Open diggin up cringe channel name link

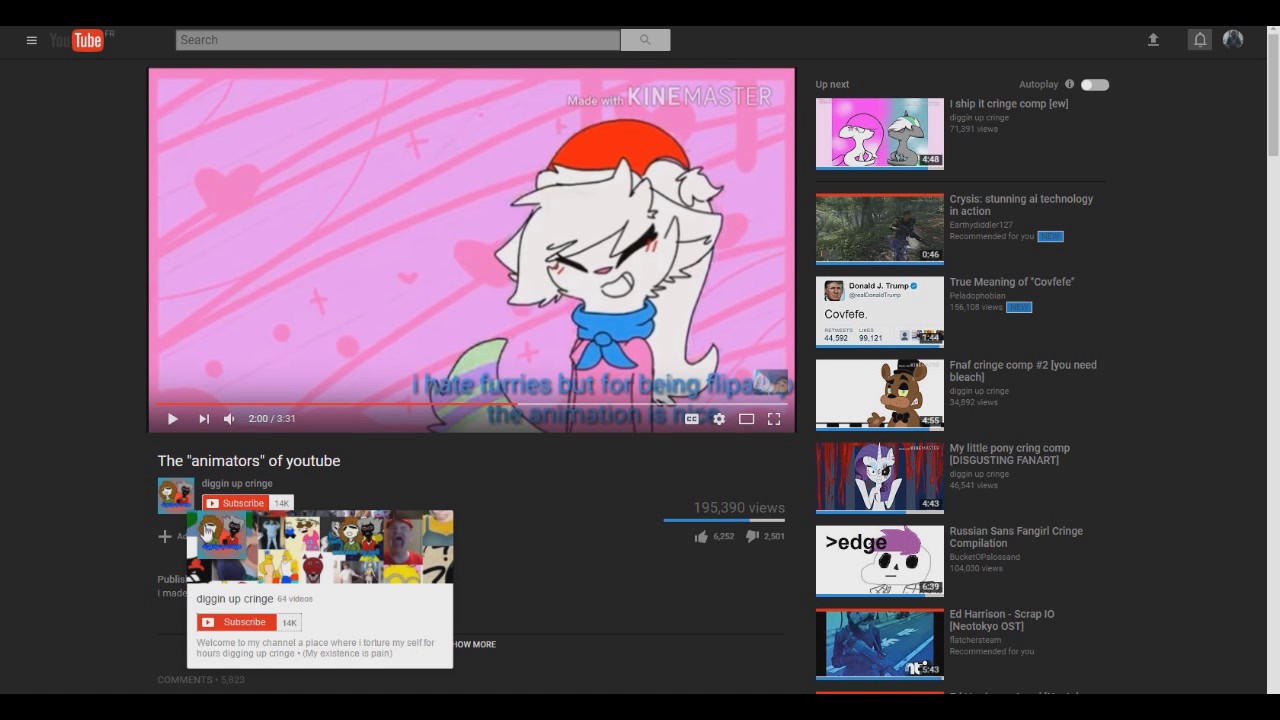pyautogui.click(x=237, y=484)
